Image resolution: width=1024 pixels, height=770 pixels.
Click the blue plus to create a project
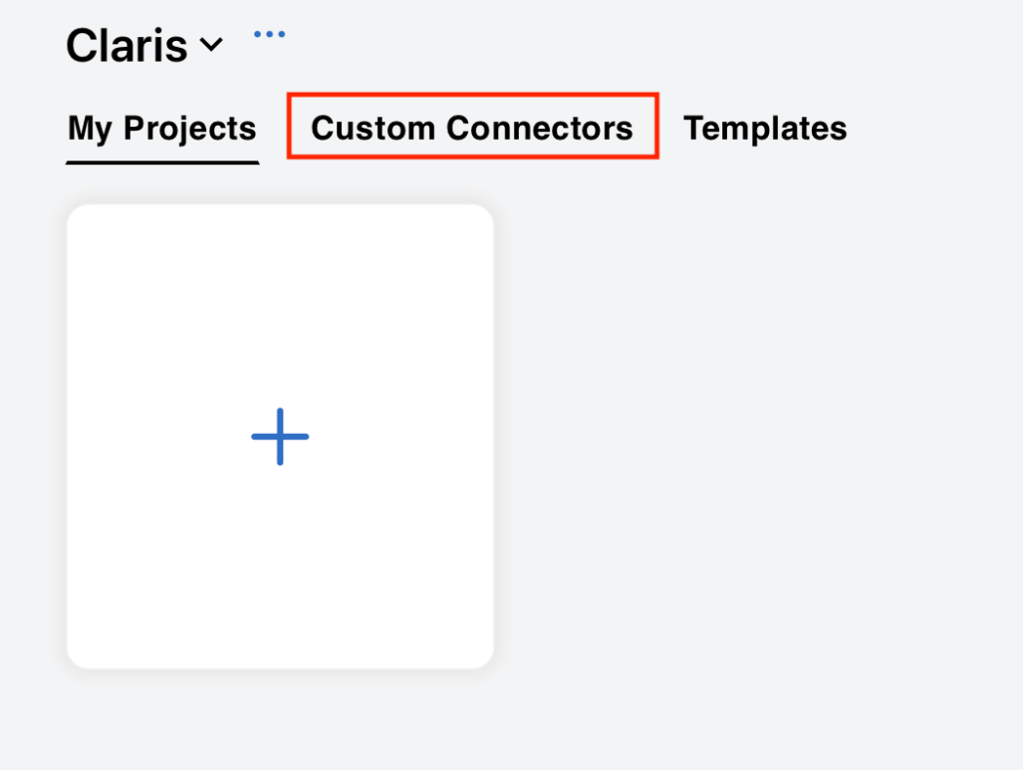tap(280, 436)
